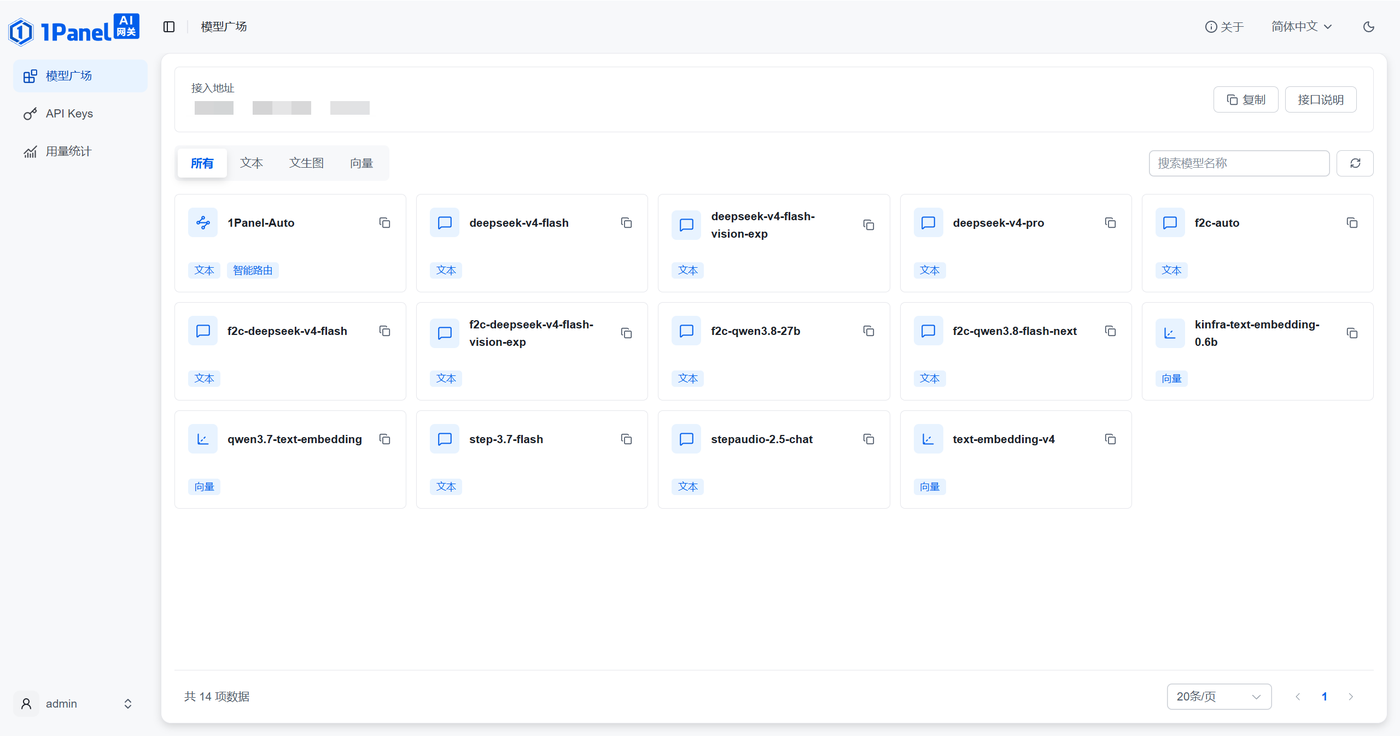
Task: Click the 文本 tag on deepseek-v4-pro
Action: point(930,270)
